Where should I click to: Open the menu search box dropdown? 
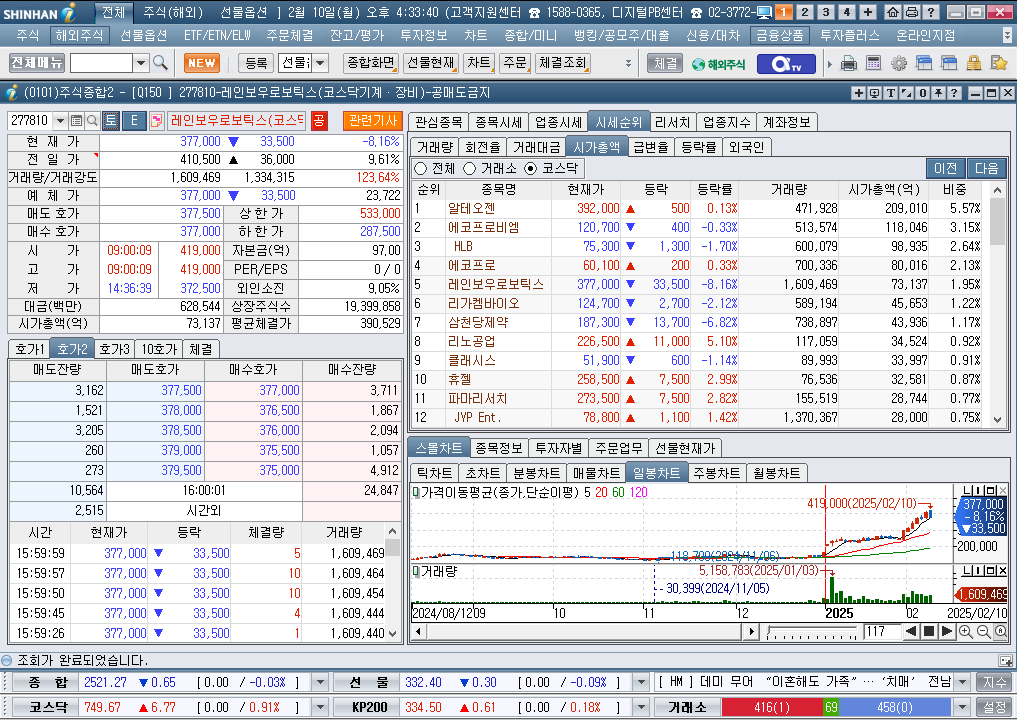coord(141,63)
